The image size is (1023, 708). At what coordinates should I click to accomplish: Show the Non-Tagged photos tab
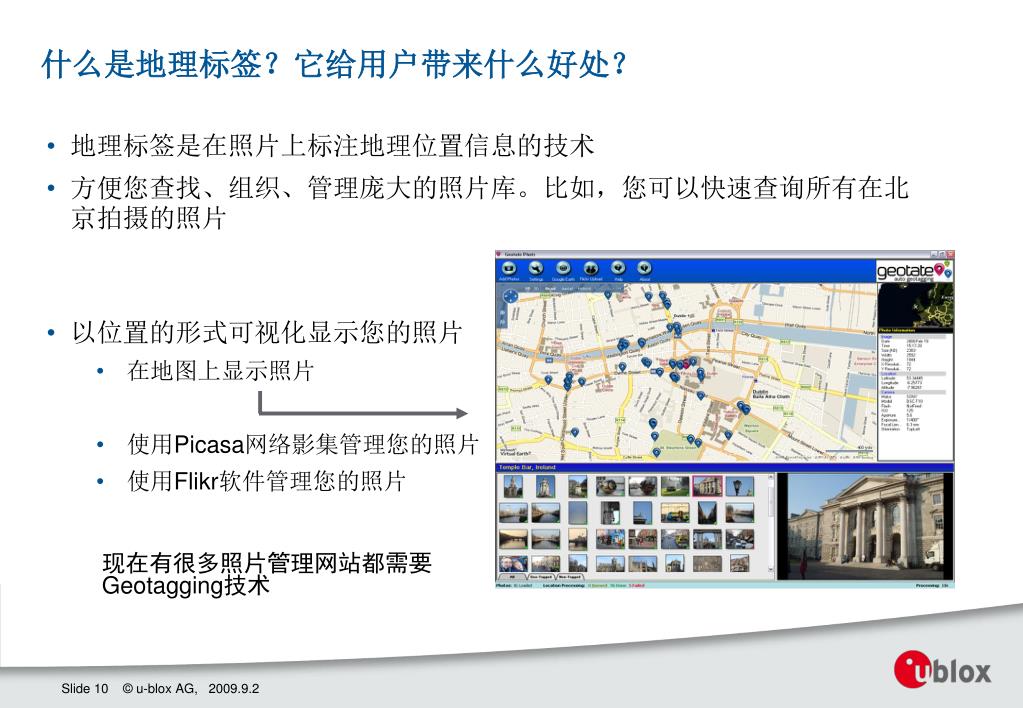pos(570,577)
